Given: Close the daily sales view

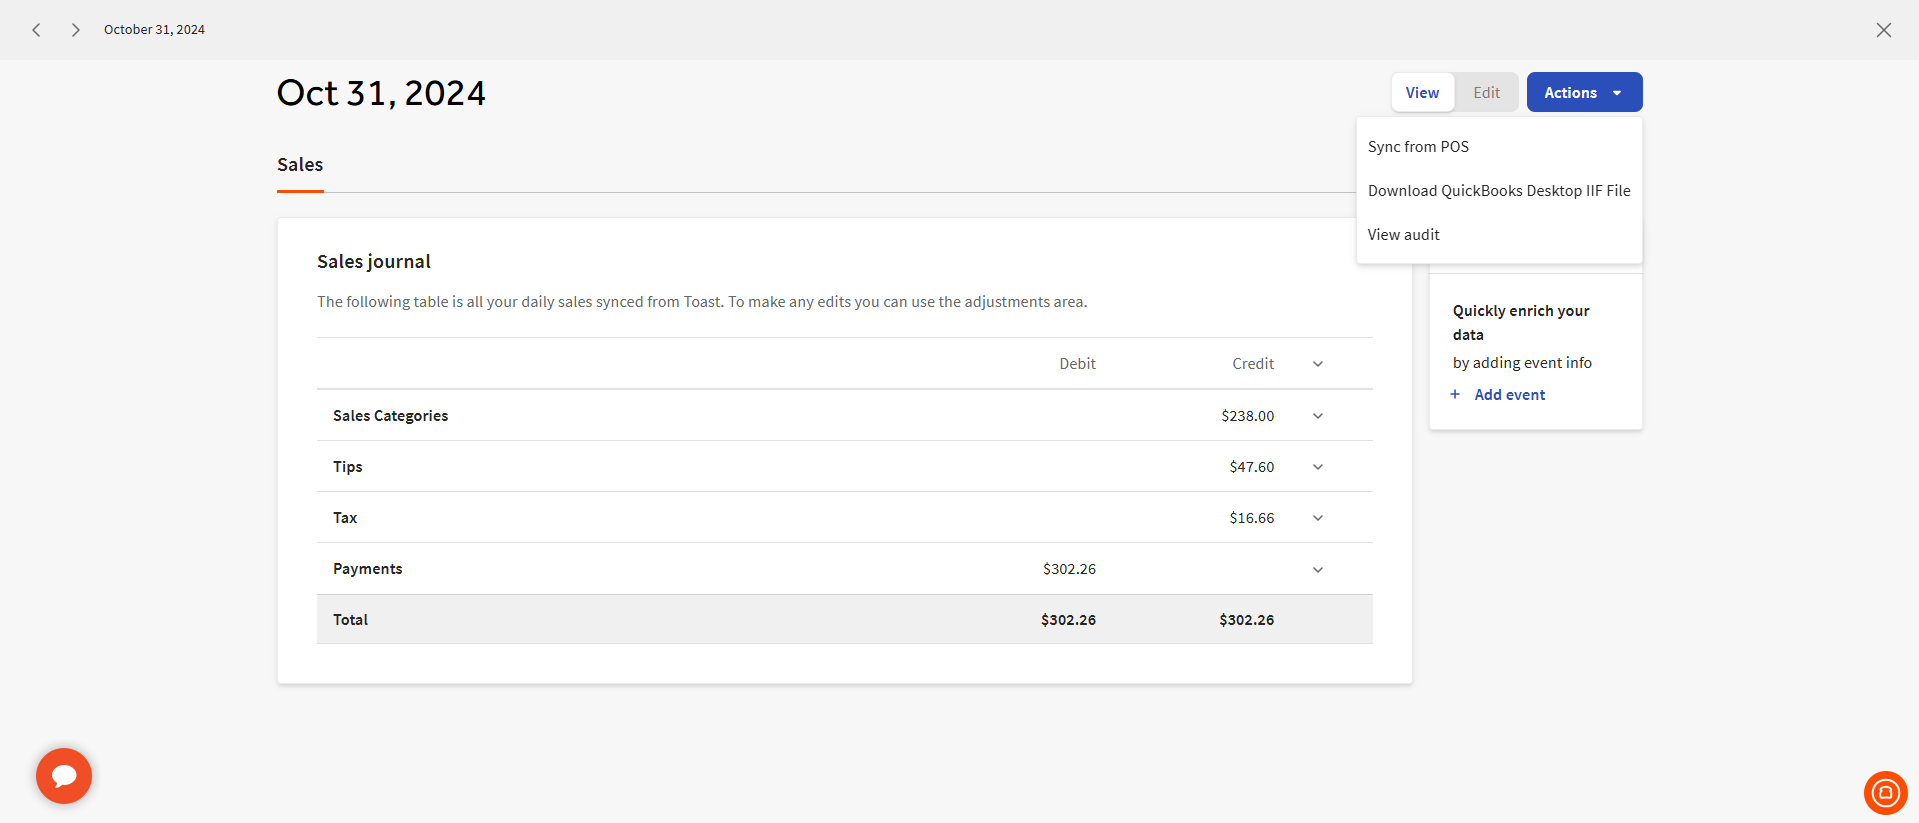Looking at the screenshot, I should [x=1883, y=30].
